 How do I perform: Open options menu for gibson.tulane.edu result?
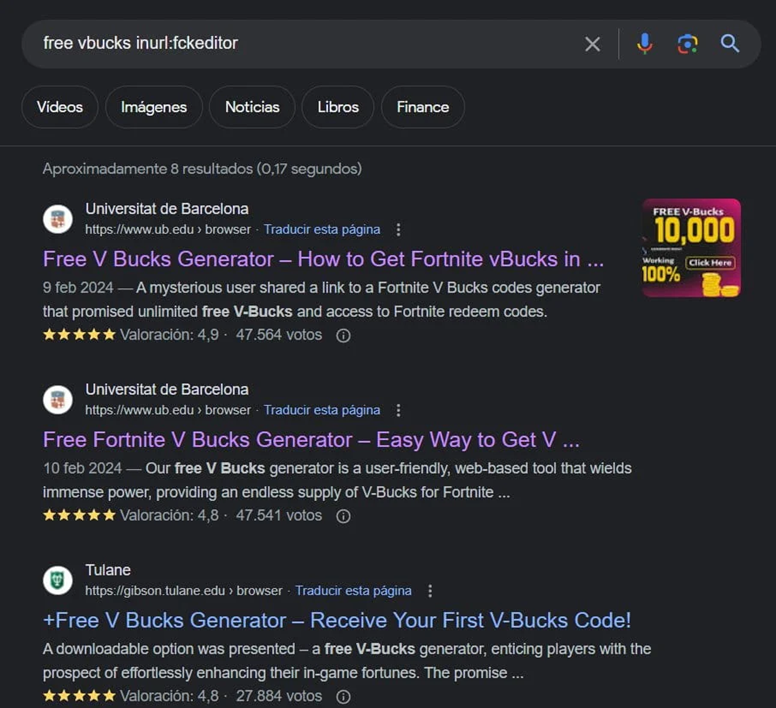click(x=430, y=591)
